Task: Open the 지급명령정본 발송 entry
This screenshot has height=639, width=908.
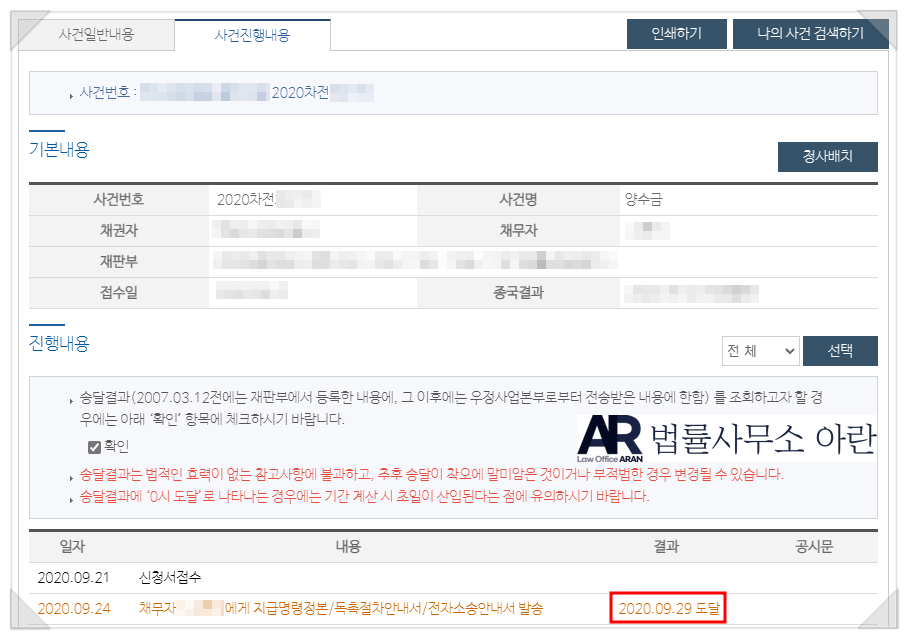Action: pyautogui.click(x=342, y=608)
